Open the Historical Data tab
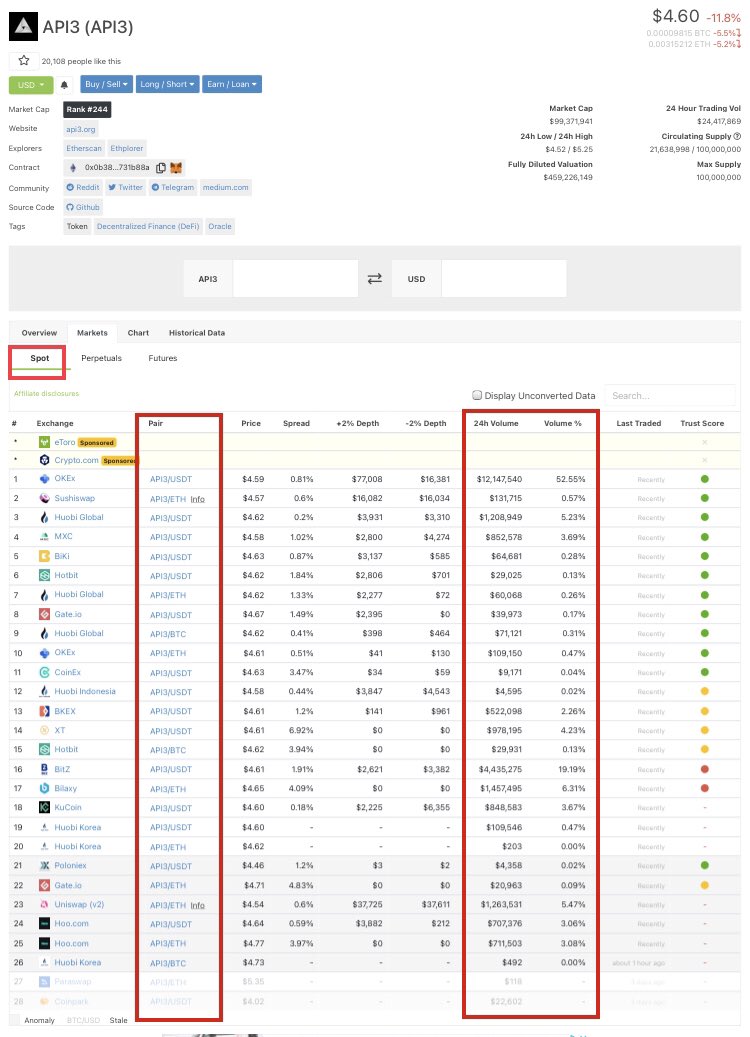Image resolution: width=750 pixels, height=1037 pixels. [196, 333]
